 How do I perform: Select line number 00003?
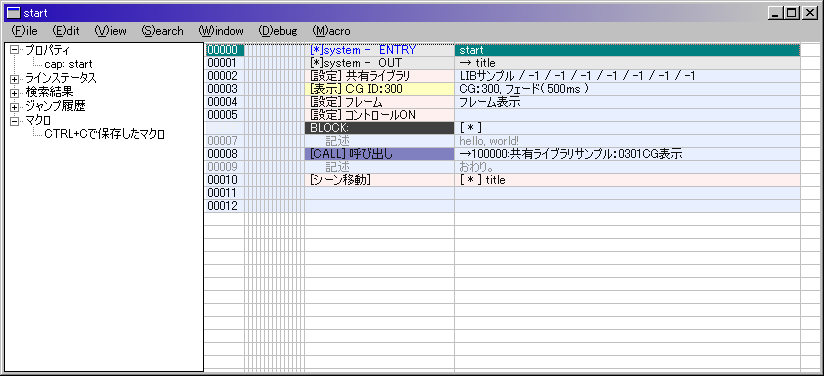pyautogui.click(x=224, y=89)
